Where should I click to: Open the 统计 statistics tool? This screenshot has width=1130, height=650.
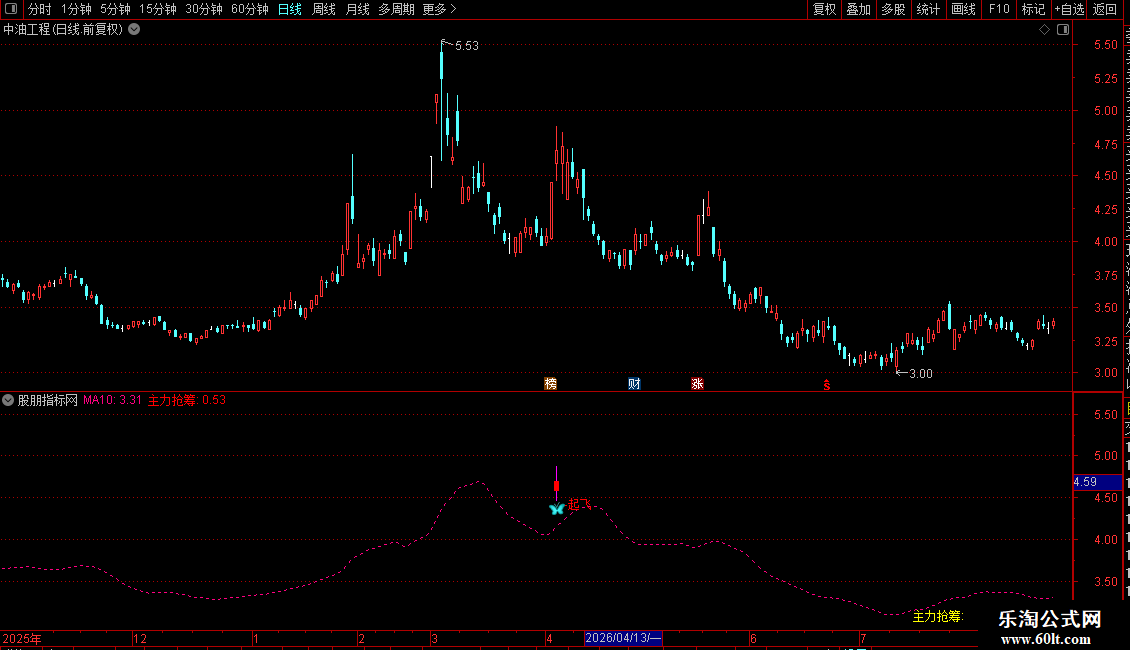point(927,9)
